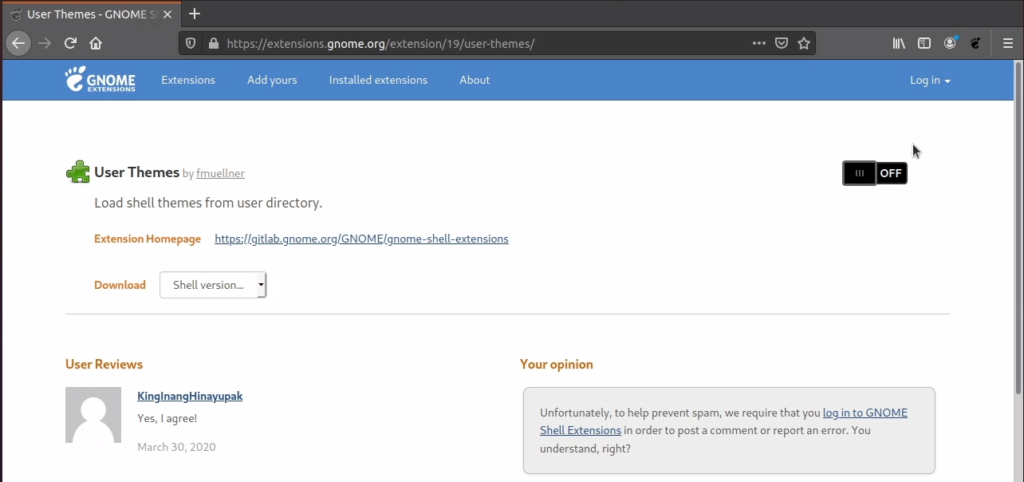The image size is (1024, 482).
Task: Open a new tab with plus button
Action: click(194, 14)
